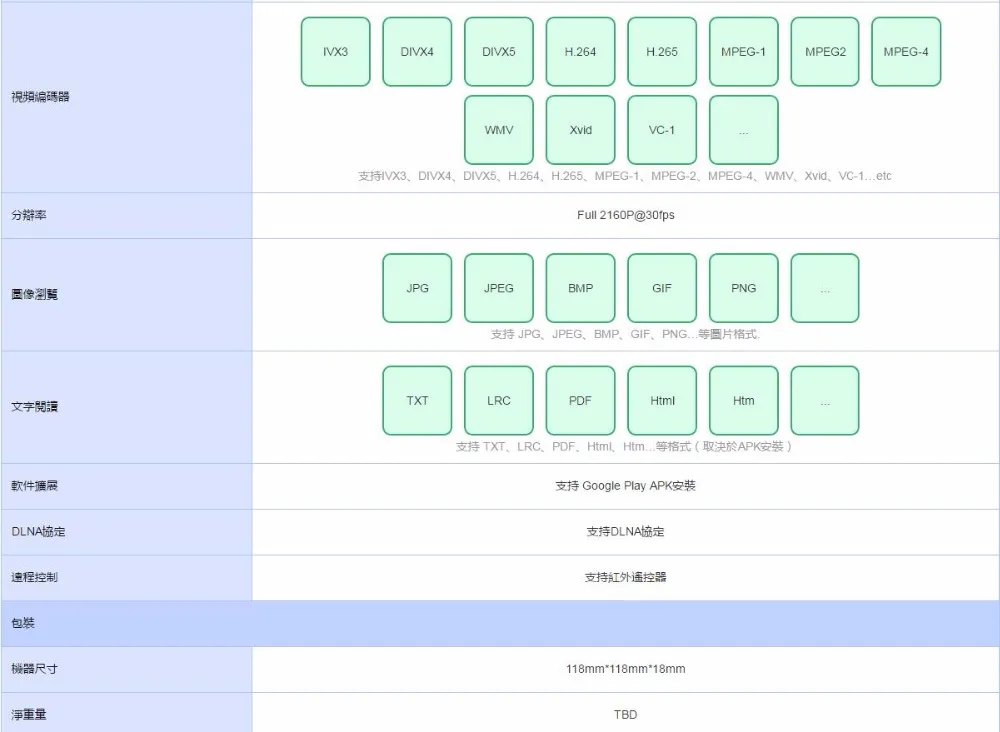Viewport: 1000px width, 732px height.
Task: Select the 支持紅外遙控器 value
Action: click(626, 577)
